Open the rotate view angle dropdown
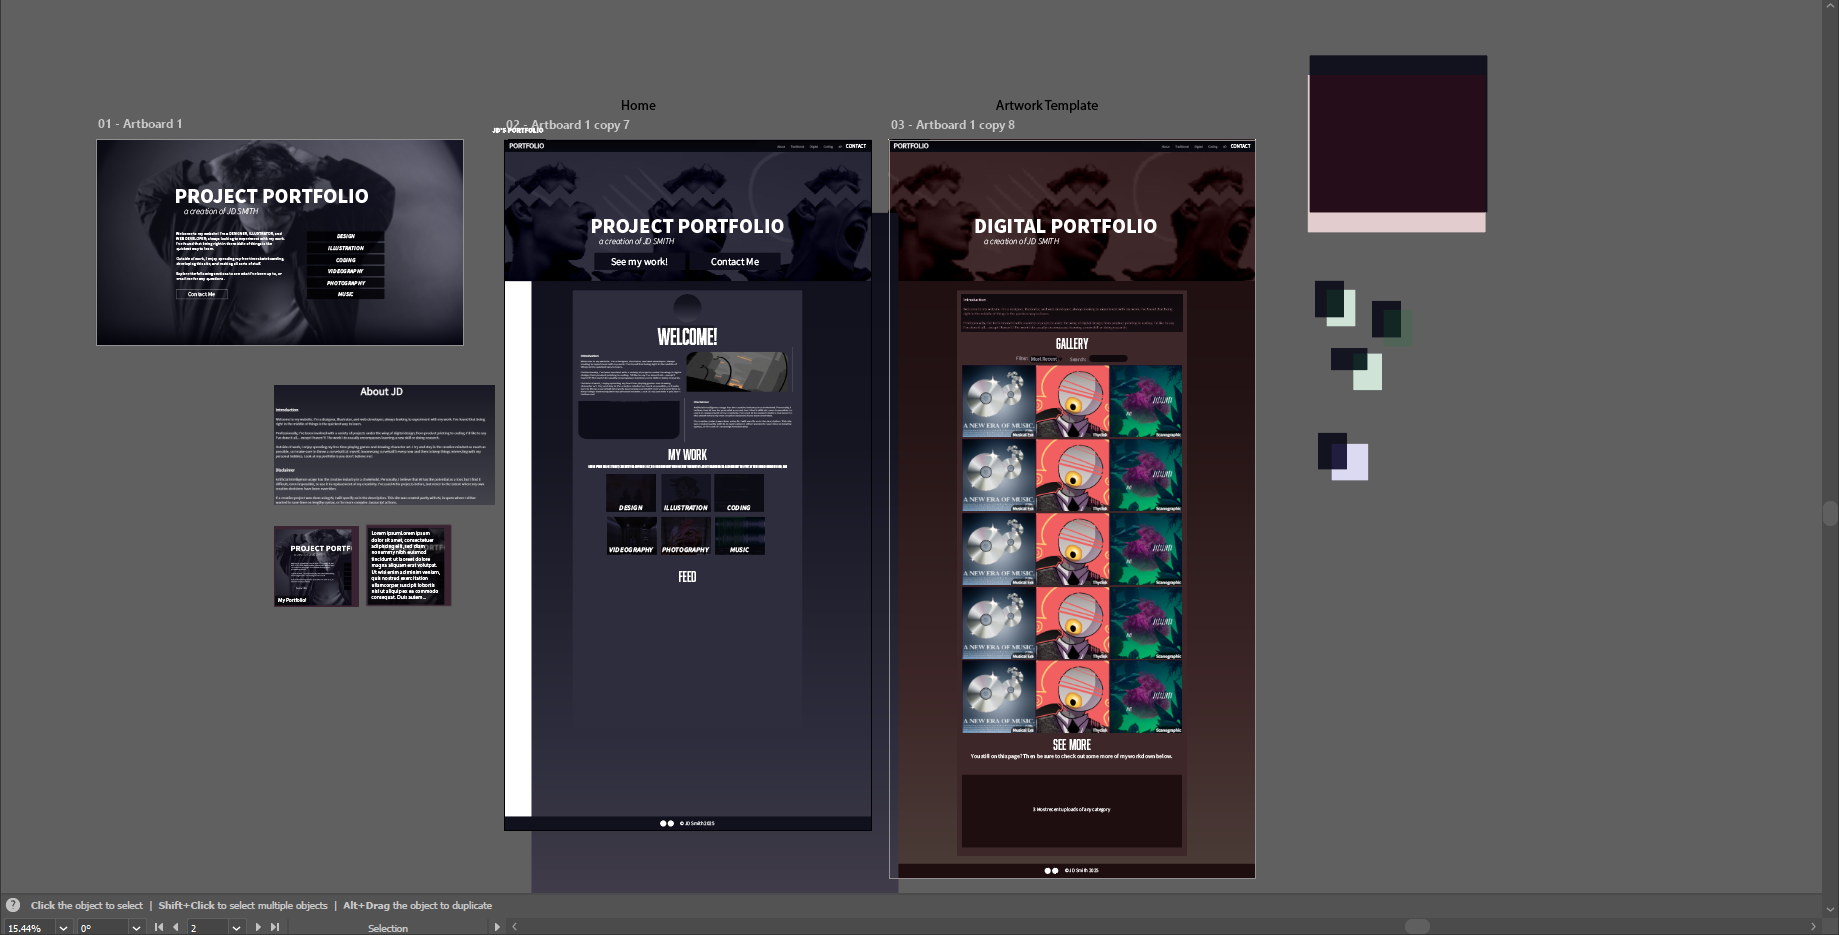This screenshot has height=935, width=1839. [x=136, y=928]
